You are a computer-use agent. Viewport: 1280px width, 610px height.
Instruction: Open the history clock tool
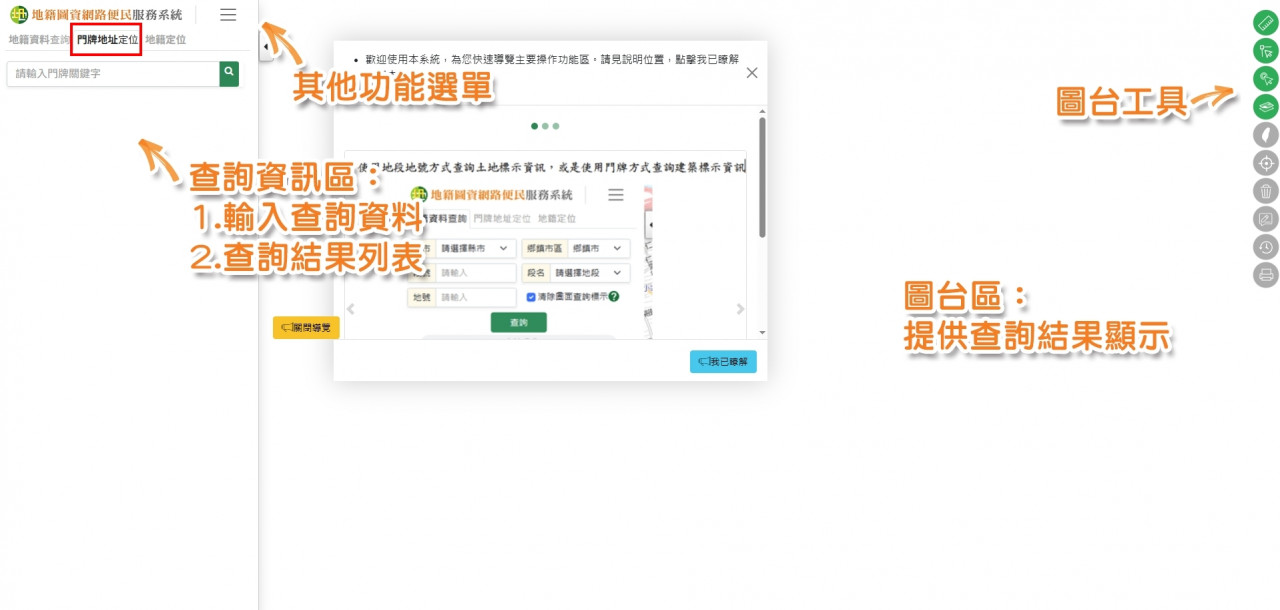pos(1266,247)
